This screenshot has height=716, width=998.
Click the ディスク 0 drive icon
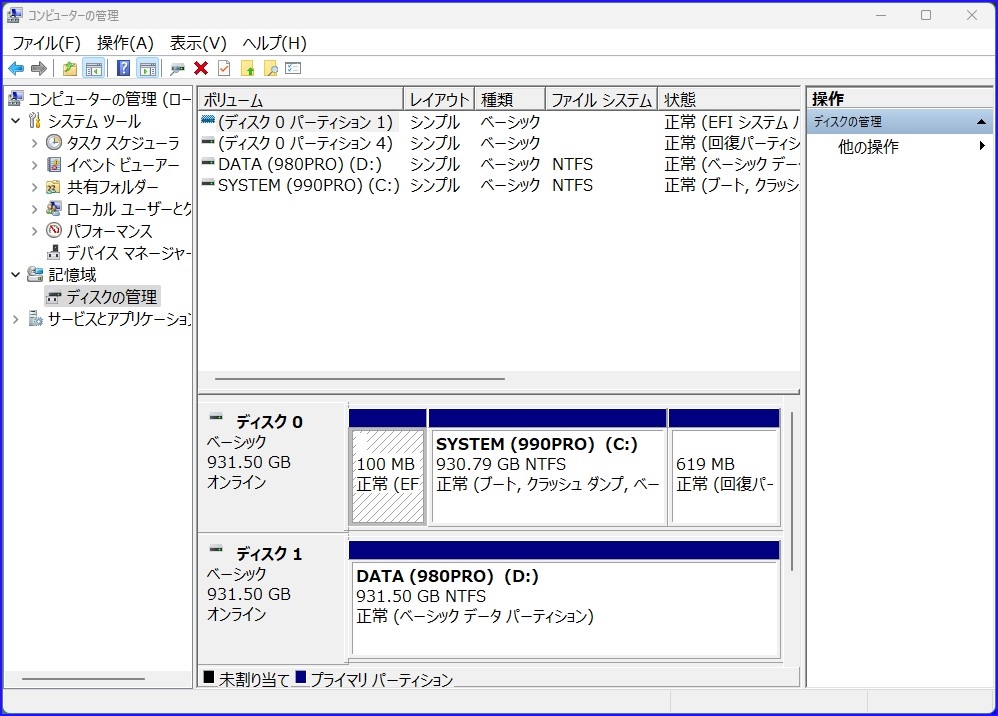point(216,417)
